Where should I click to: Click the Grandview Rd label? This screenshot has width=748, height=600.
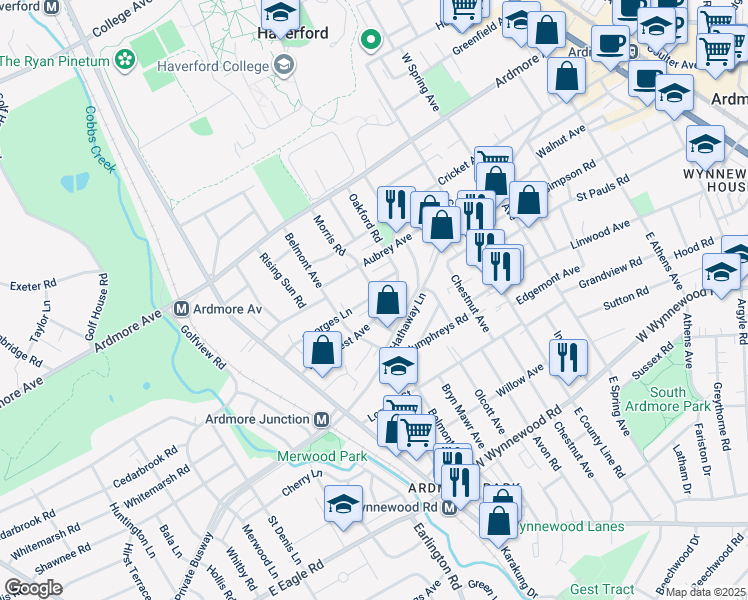point(610,273)
